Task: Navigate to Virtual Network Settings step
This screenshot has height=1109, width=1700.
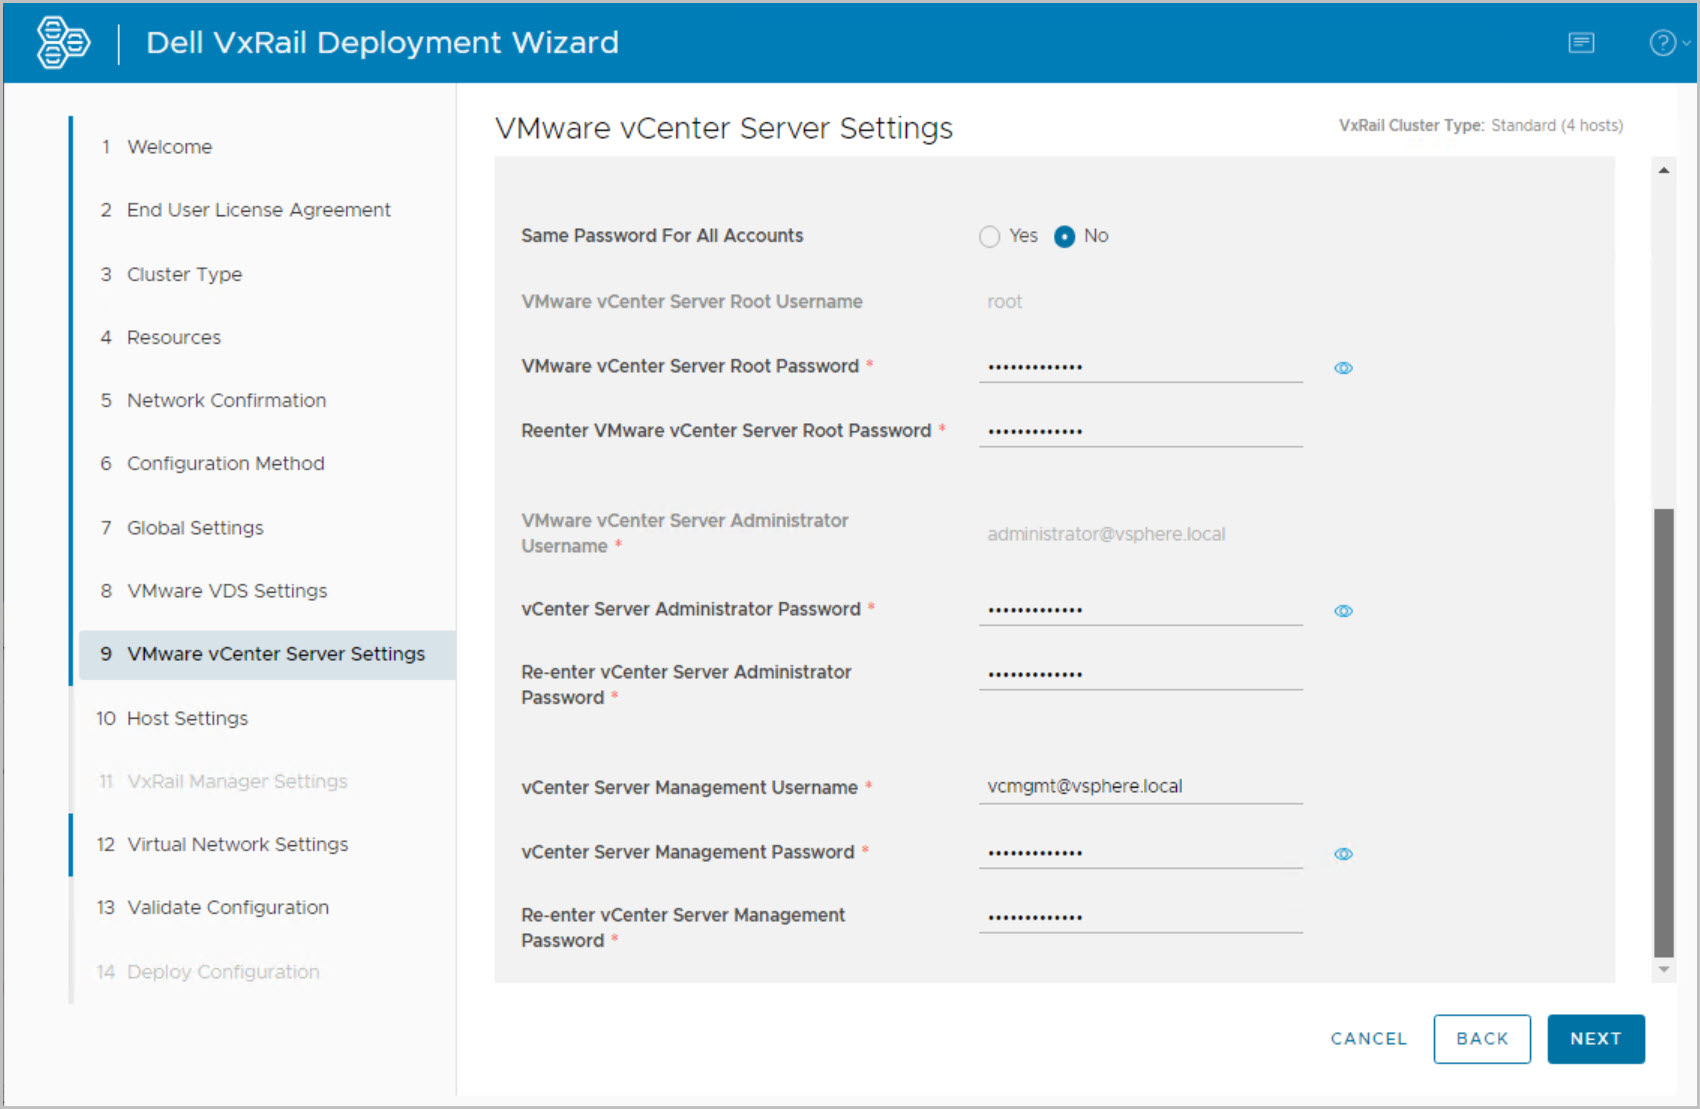Action: 237,845
